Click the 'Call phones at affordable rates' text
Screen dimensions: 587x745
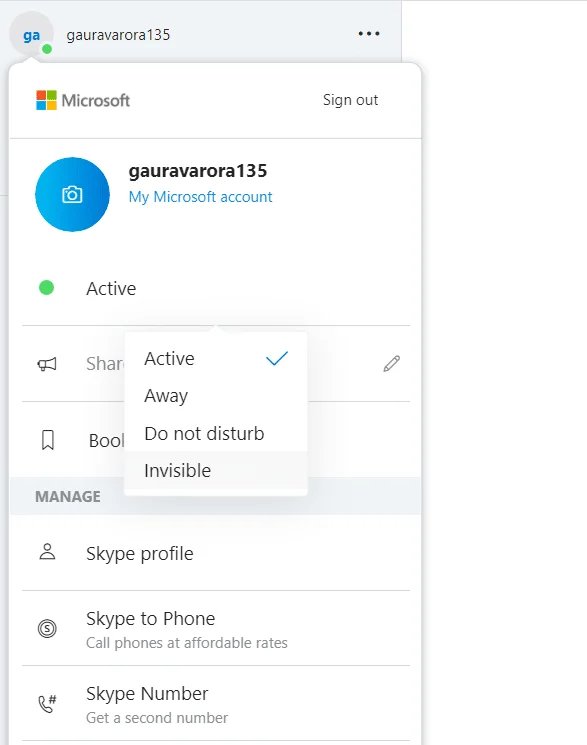tap(187, 643)
